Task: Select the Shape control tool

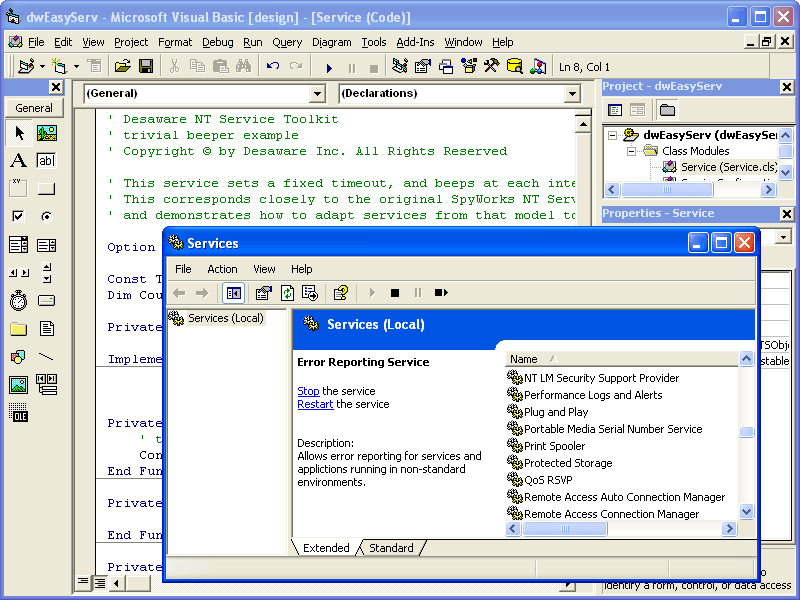Action: point(19,357)
